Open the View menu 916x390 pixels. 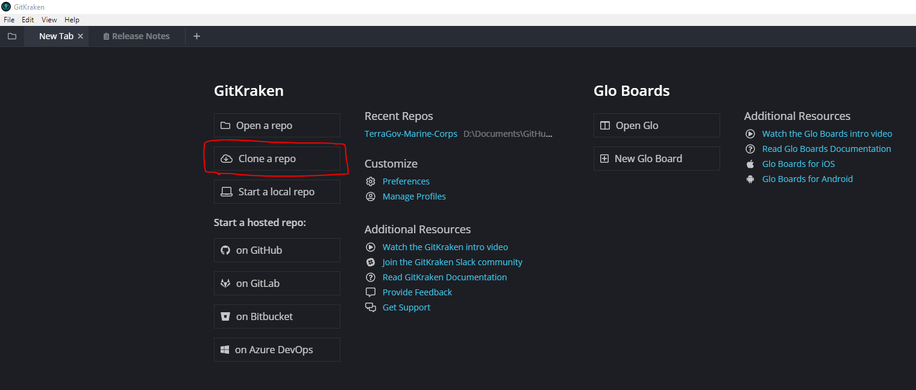click(49, 20)
